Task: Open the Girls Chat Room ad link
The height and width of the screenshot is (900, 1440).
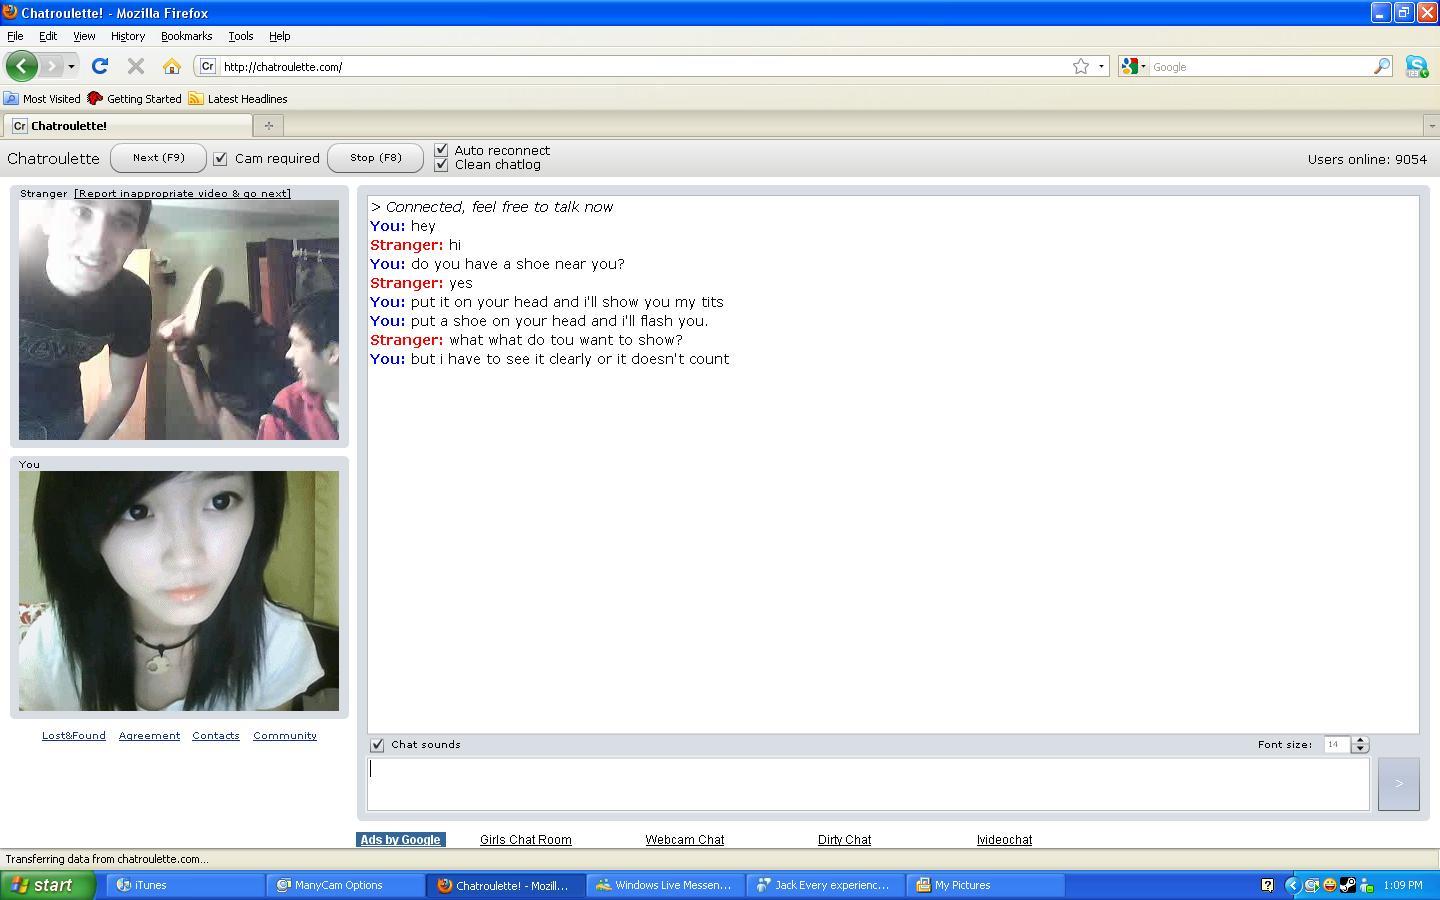Action: (x=526, y=840)
